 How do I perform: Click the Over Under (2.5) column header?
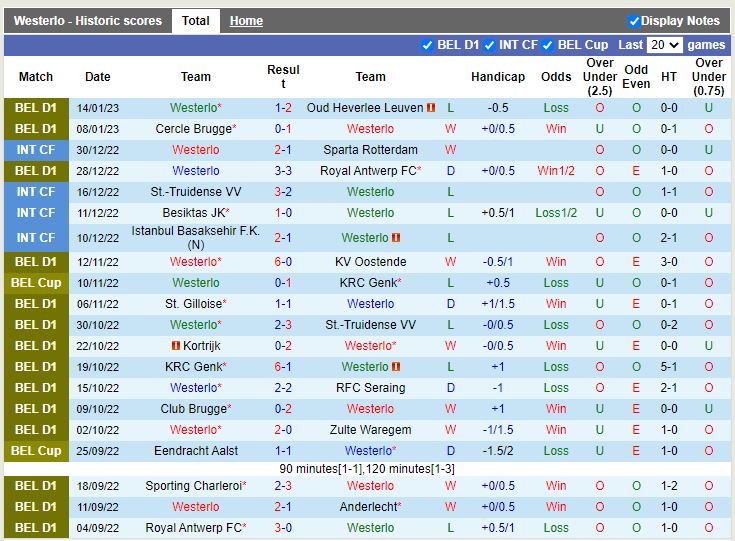click(600, 77)
